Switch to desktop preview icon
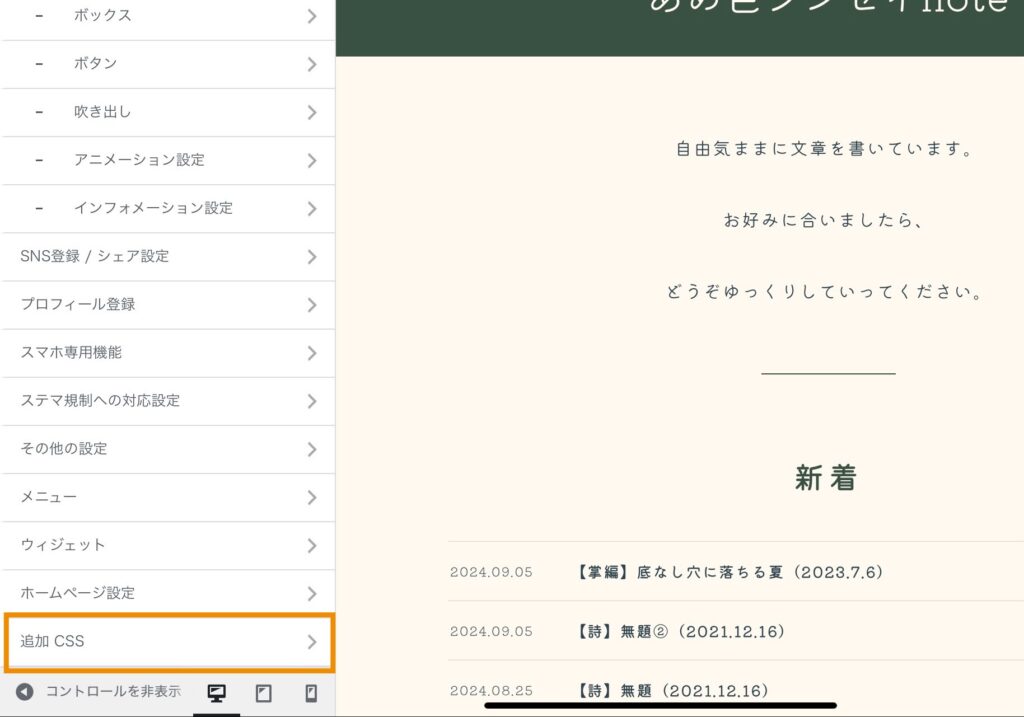The width and height of the screenshot is (1024, 717). click(216, 693)
